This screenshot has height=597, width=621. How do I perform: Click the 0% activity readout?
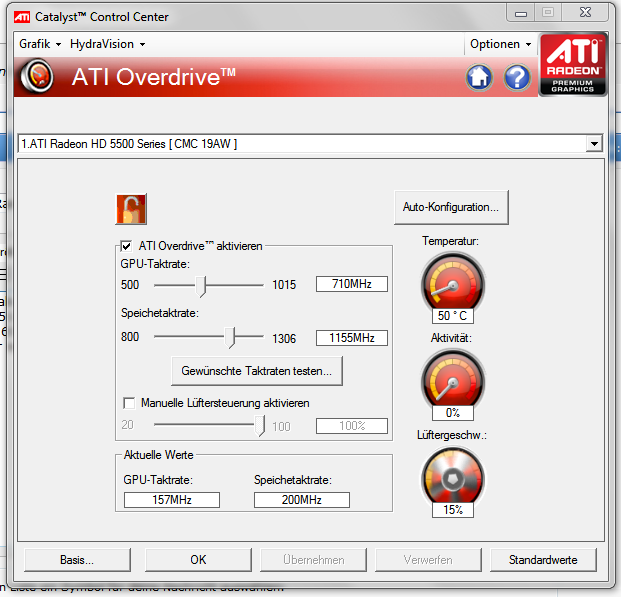453,413
